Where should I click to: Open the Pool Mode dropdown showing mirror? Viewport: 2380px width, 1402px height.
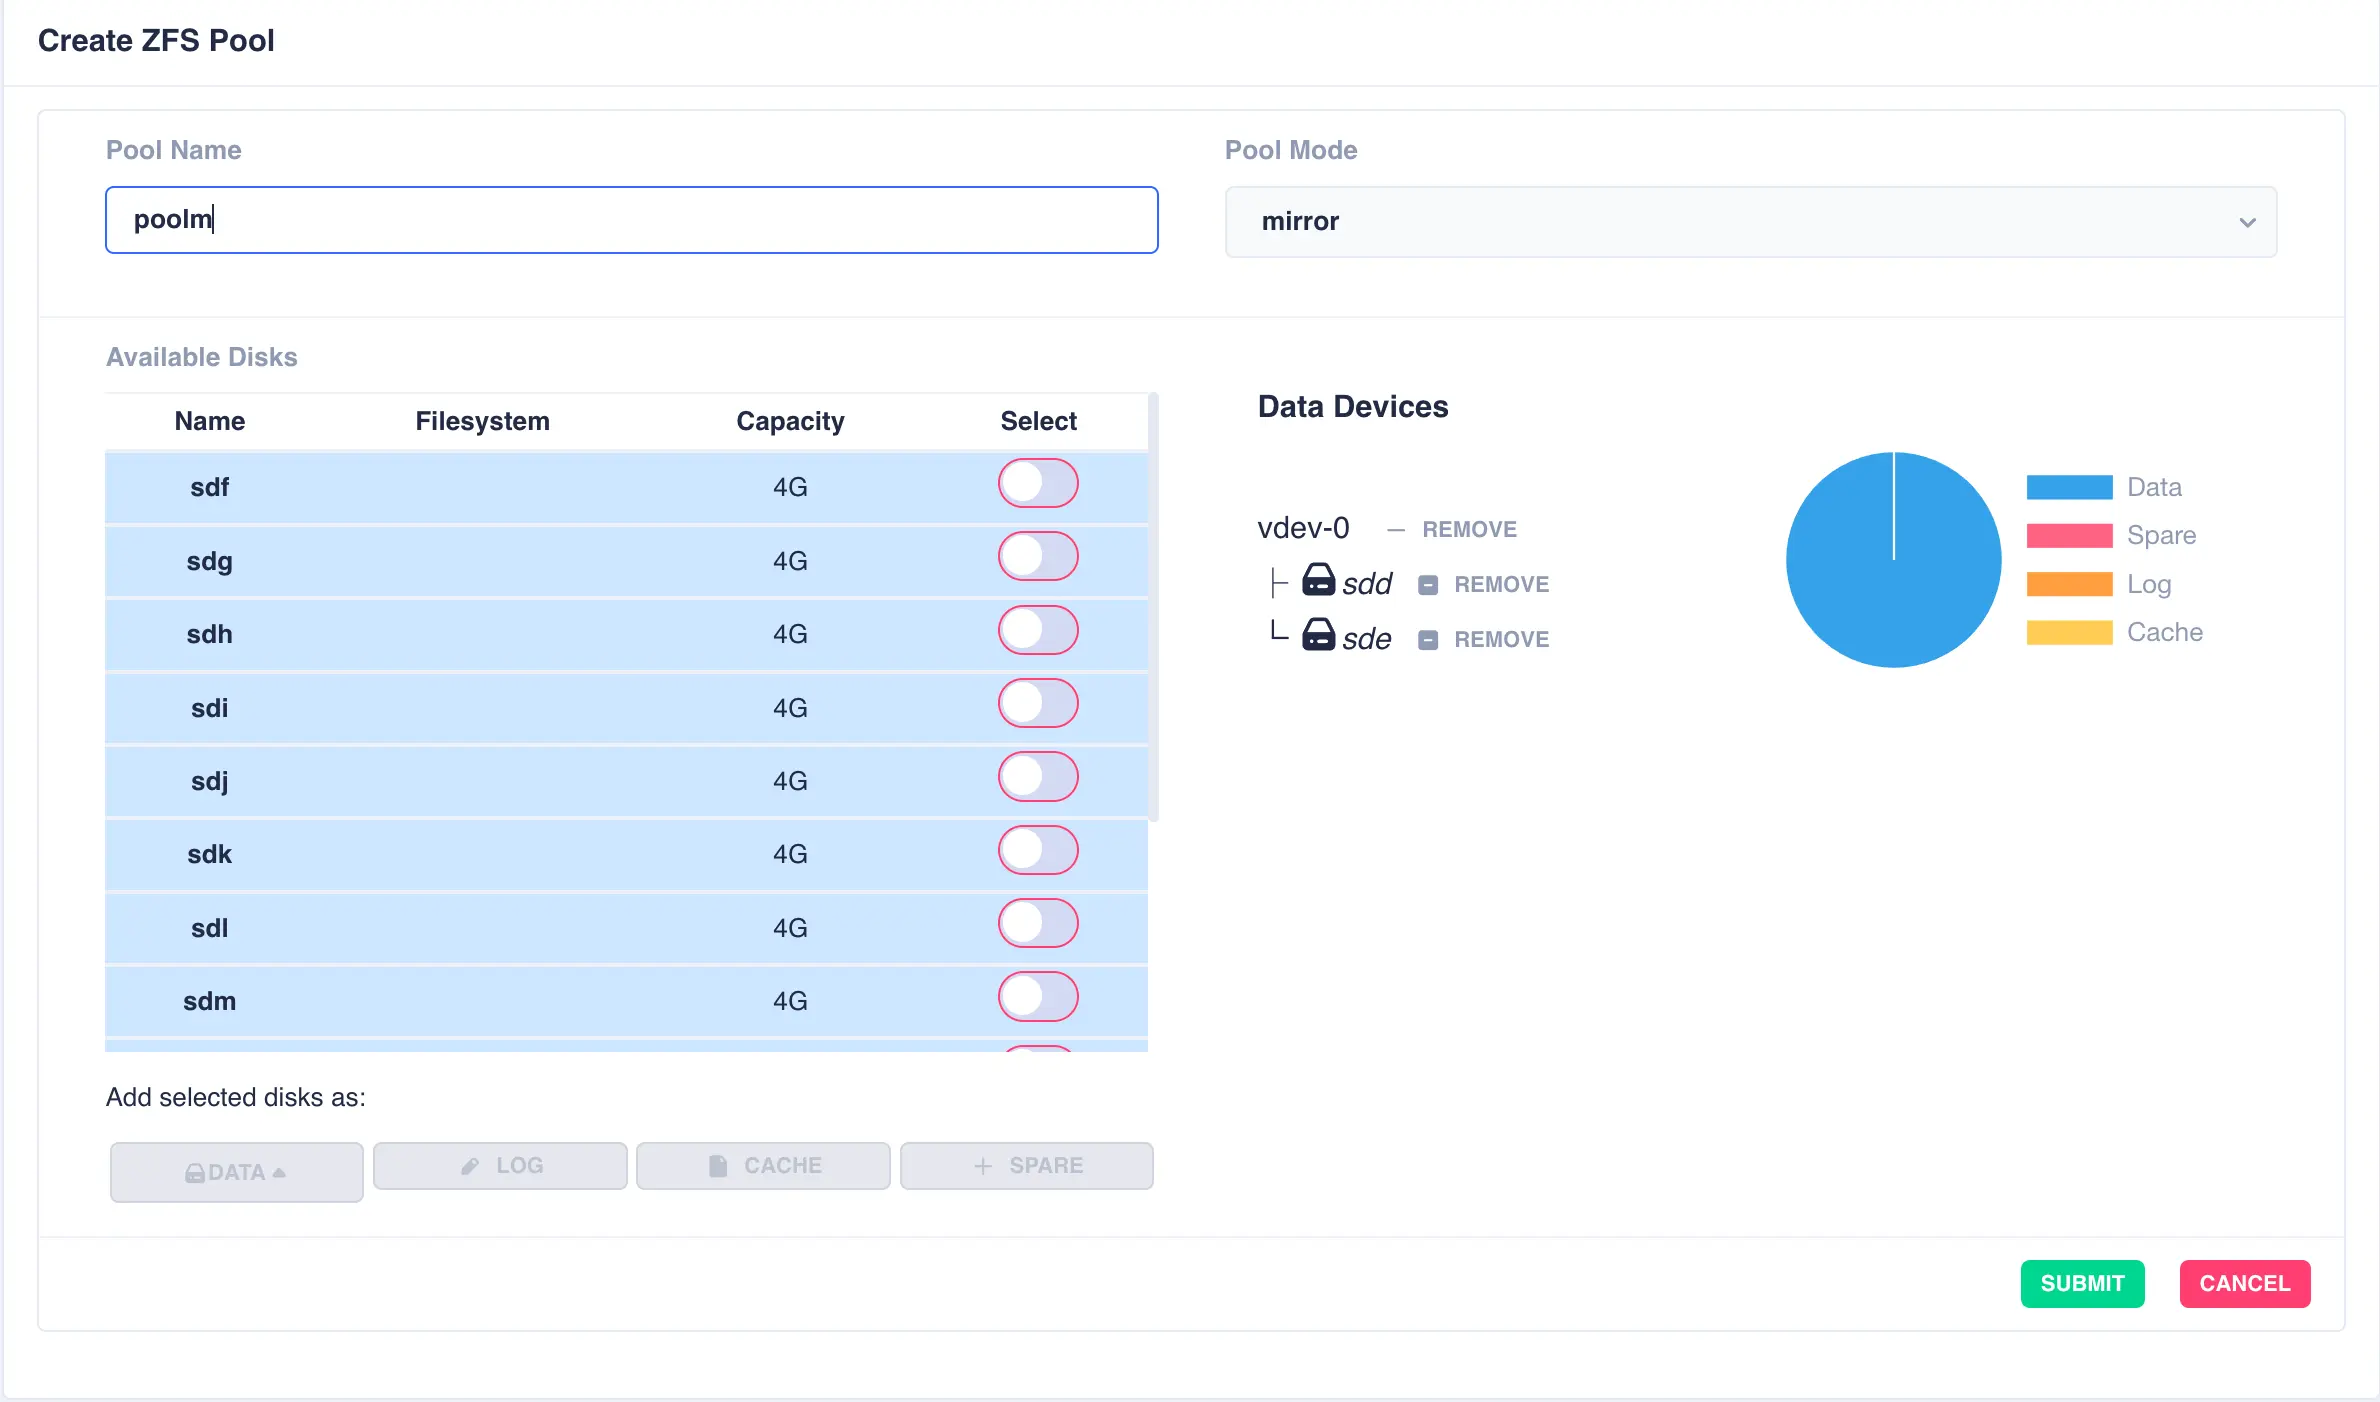click(x=1751, y=222)
